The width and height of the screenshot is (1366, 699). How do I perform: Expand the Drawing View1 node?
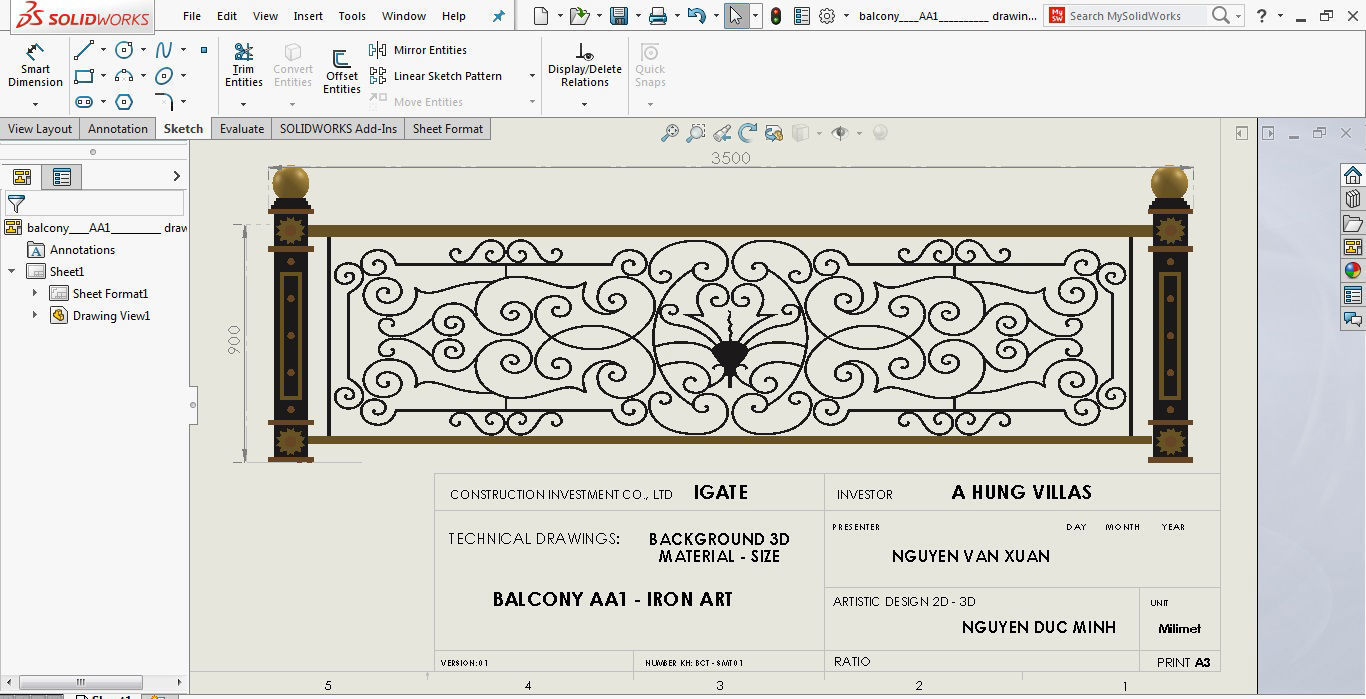pyautogui.click(x=35, y=315)
